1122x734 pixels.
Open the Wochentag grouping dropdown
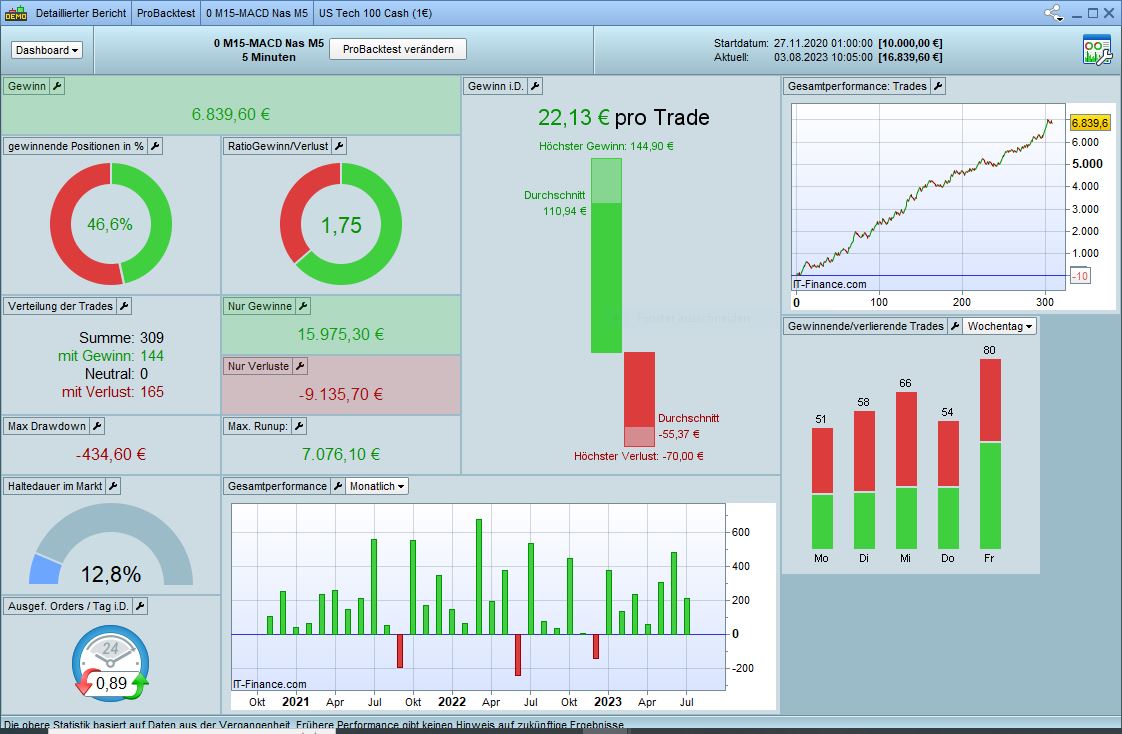point(1000,327)
